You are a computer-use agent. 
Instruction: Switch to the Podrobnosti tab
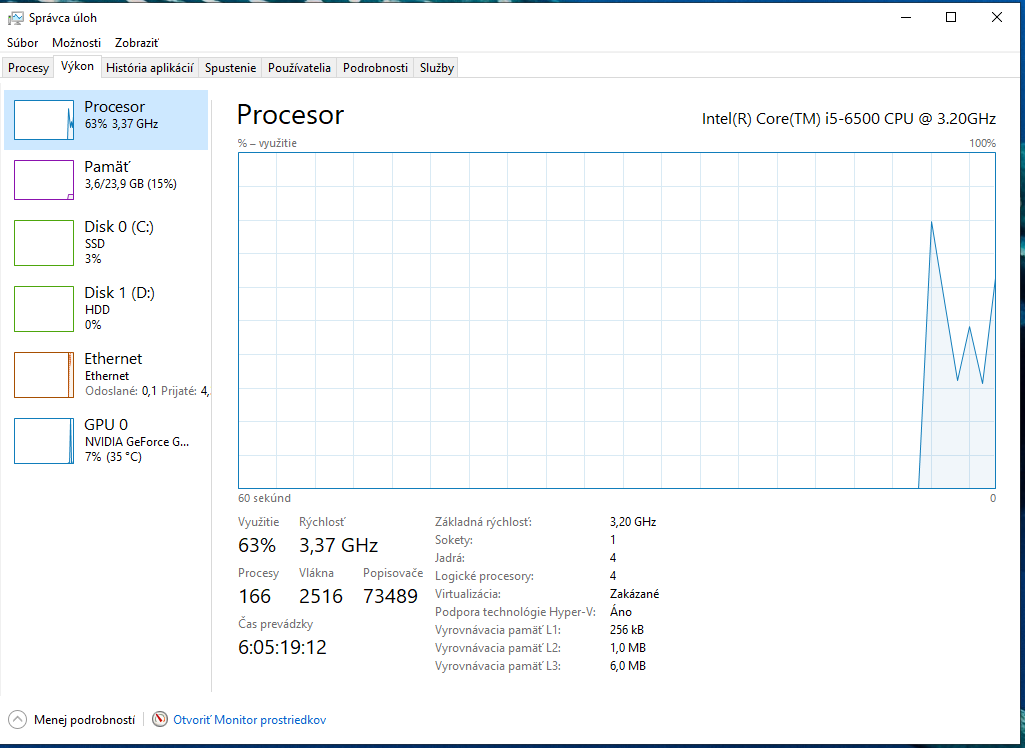pos(376,67)
